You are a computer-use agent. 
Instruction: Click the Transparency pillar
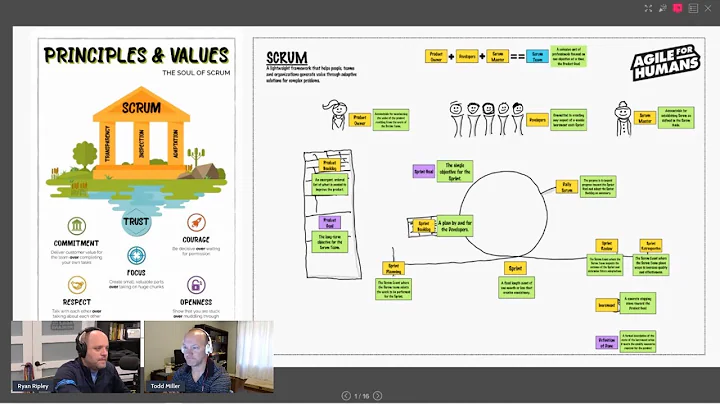107,143
